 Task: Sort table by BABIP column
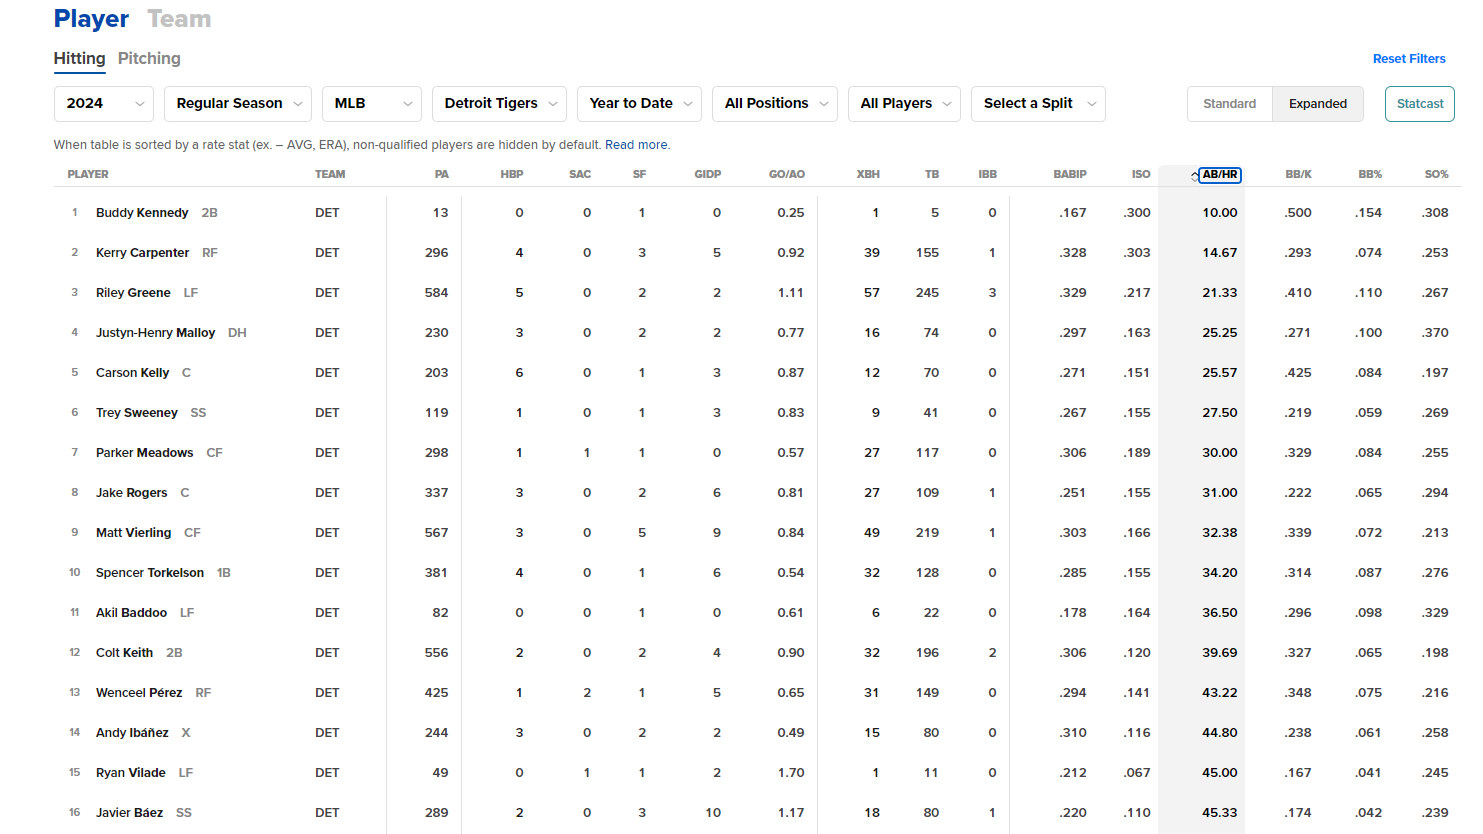pos(1069,174)
